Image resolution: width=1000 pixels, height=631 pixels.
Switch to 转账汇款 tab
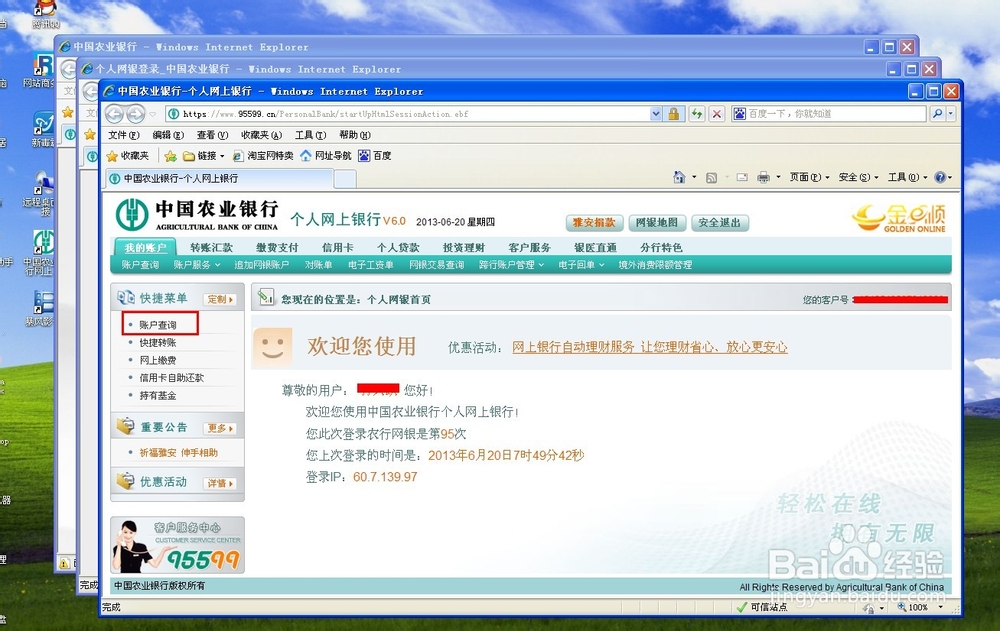coord(211,248)
